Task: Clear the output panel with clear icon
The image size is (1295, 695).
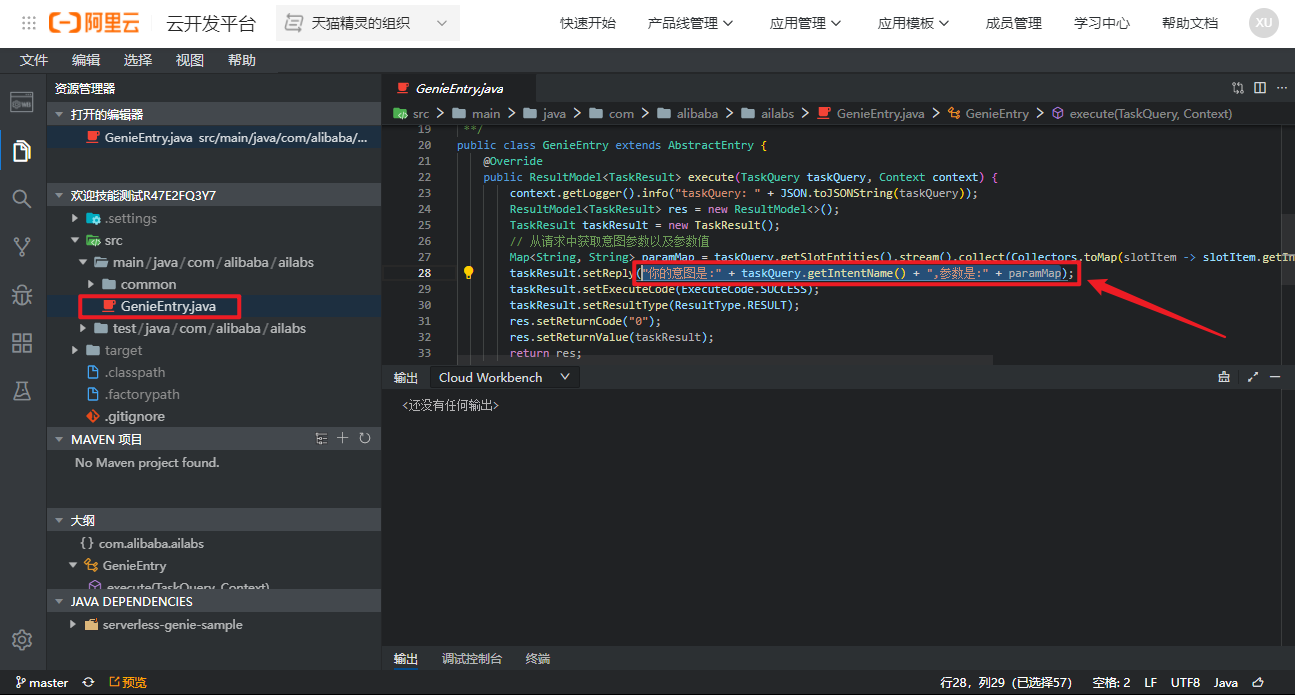Action: [1224, 377]
